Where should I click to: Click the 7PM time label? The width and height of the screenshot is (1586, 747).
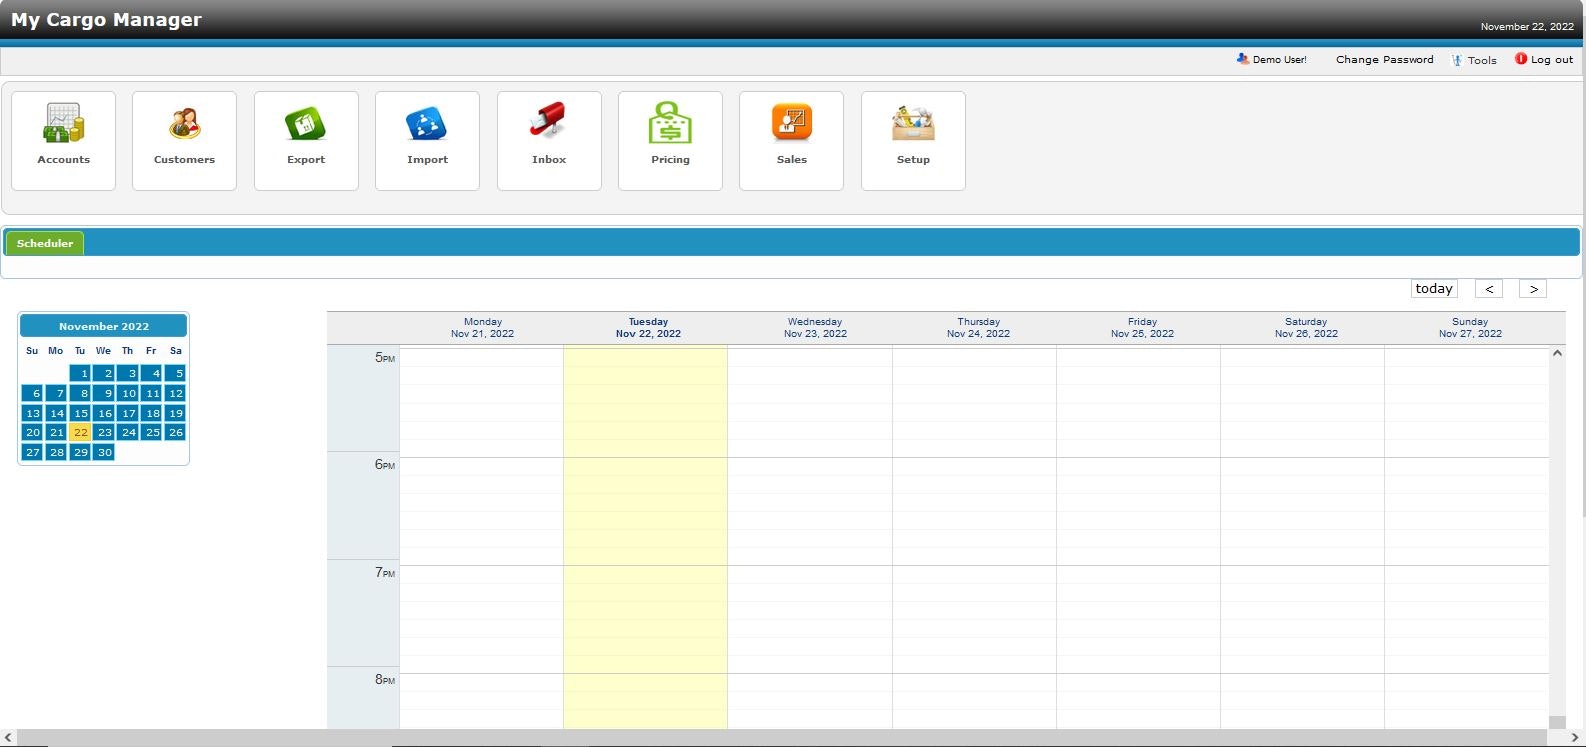(385, 573)
